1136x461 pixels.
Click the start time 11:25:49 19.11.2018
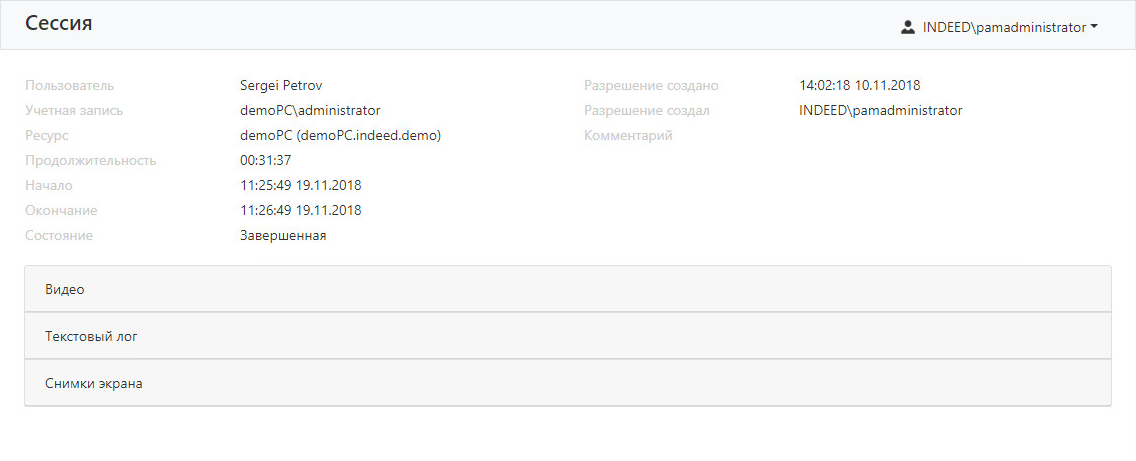(300, 185)
